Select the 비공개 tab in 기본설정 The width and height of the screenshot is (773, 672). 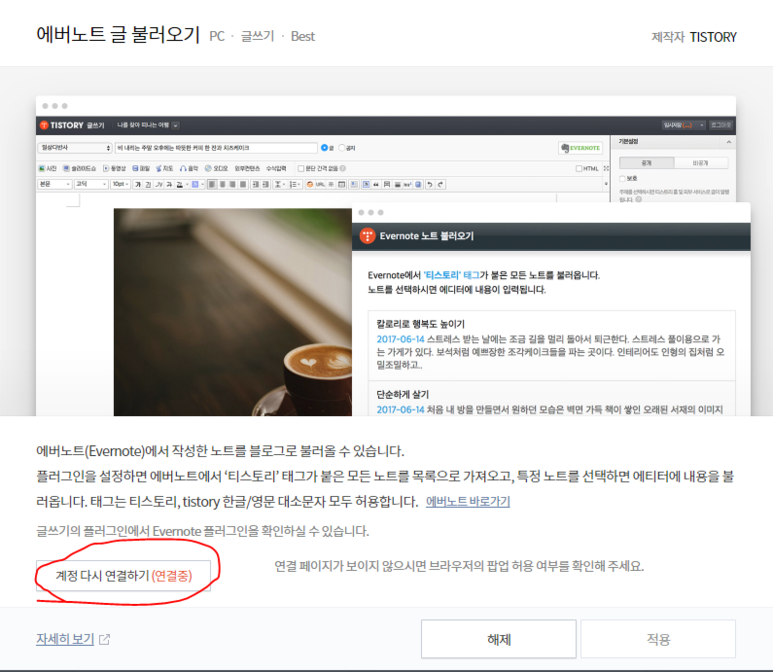click(x=701, y=163)
